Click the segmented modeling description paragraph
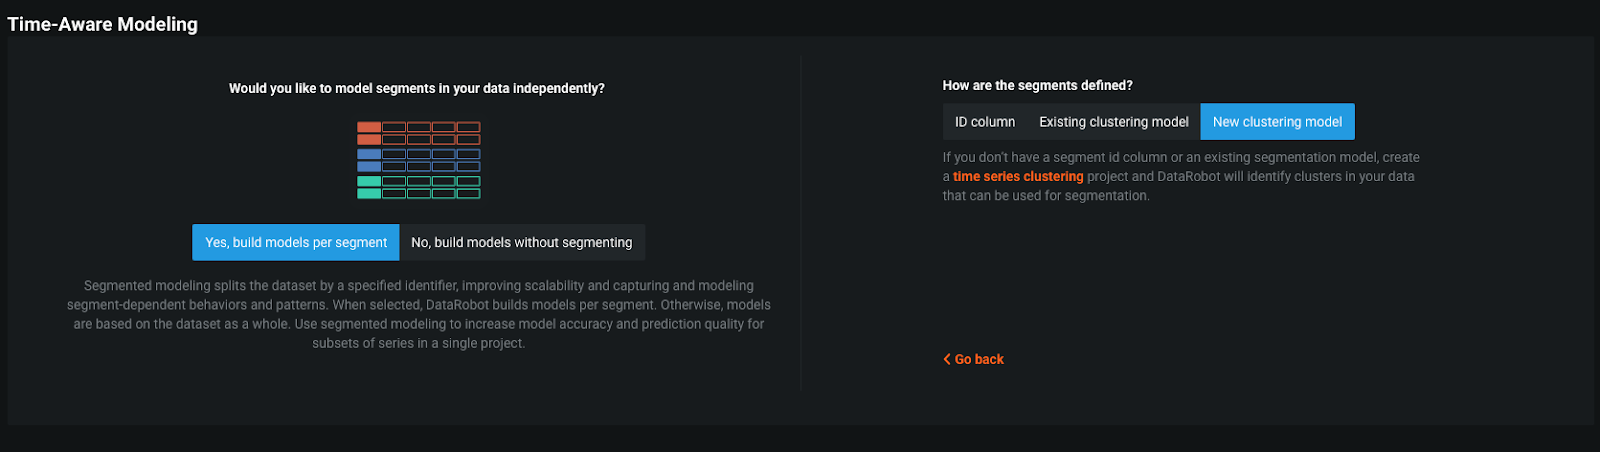Viewport: 1600px width, 452px height. [x=419, y=314]
